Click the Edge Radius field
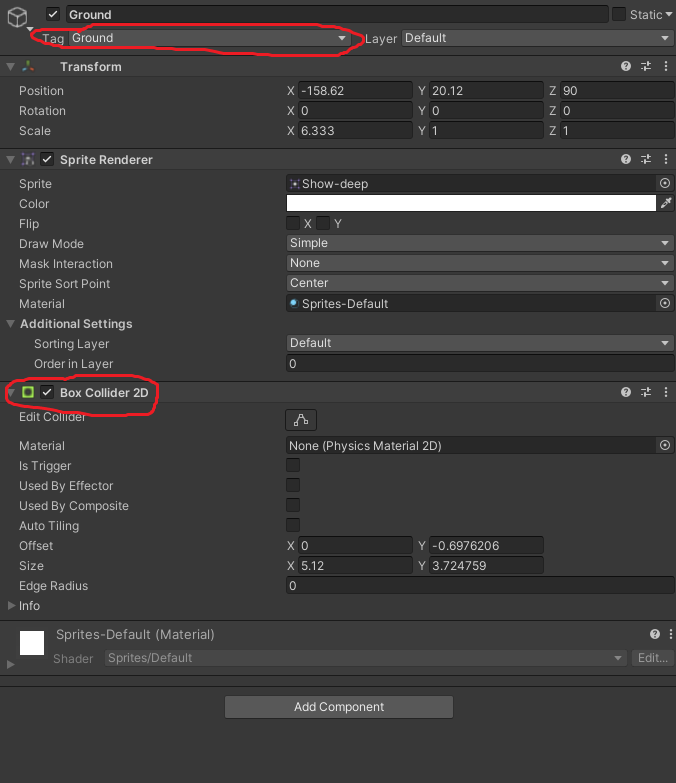Image resolution: width=676 pixels, height=783 pixels. [x=480, y=585]
